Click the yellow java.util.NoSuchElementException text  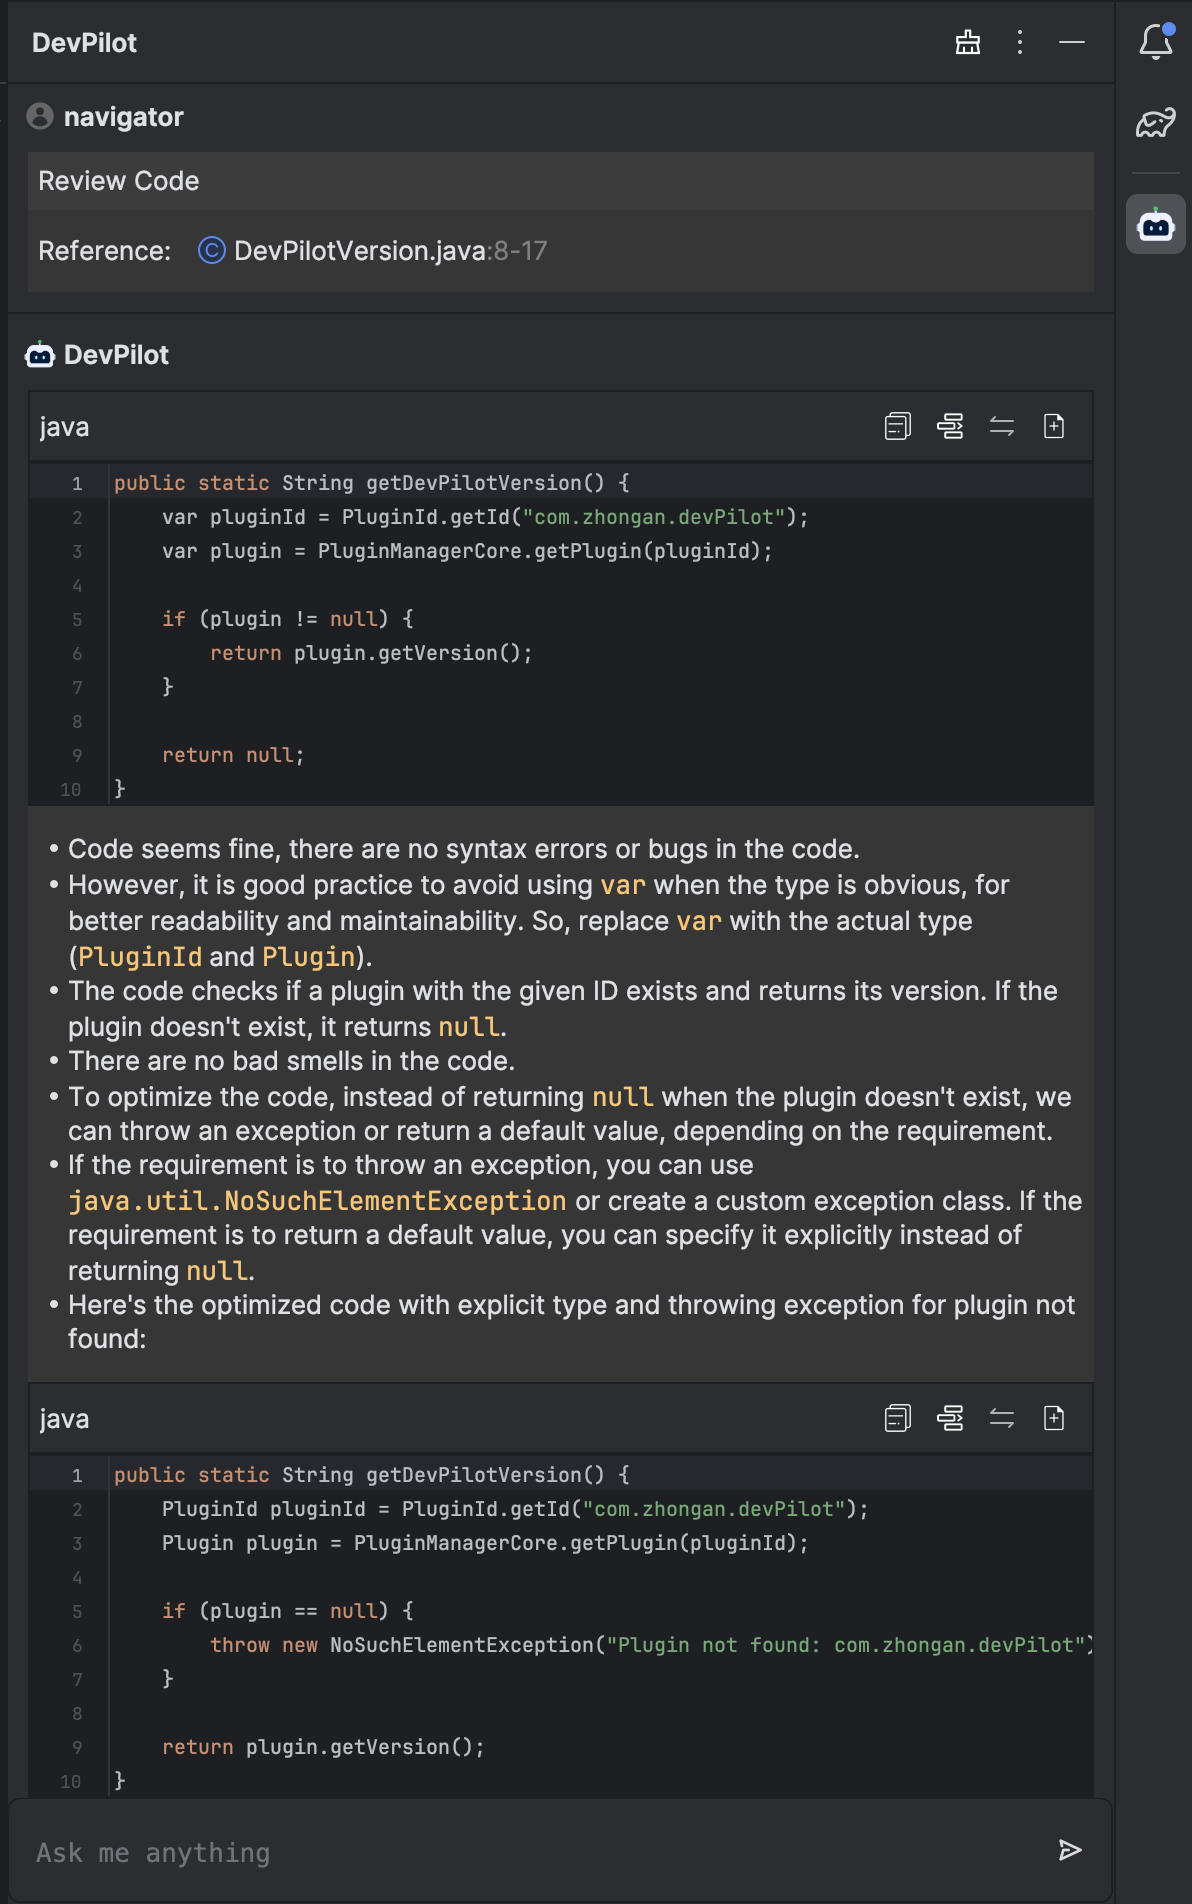(x=317, y=1201)
